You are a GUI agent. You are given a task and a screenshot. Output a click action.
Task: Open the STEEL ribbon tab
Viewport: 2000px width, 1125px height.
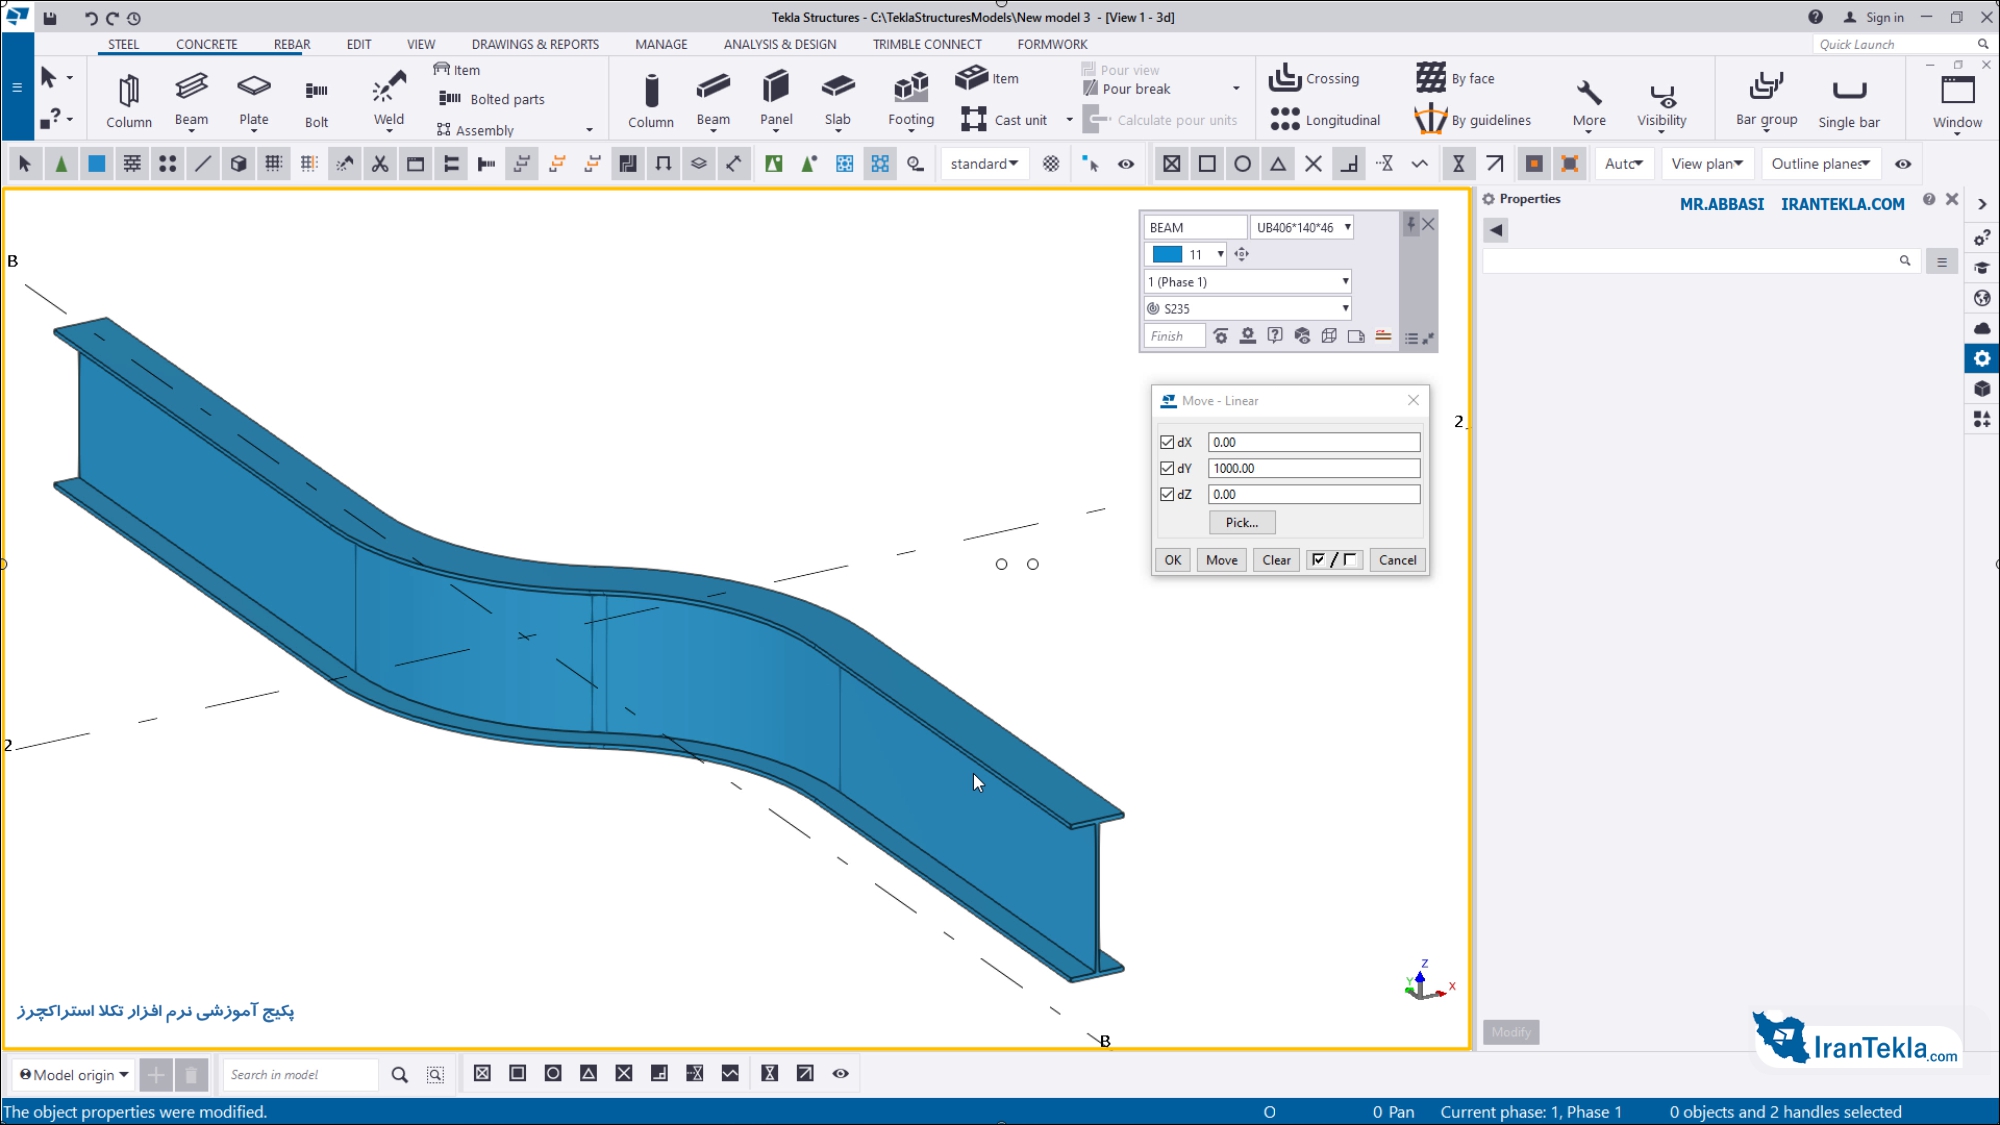tap(123, 44)
